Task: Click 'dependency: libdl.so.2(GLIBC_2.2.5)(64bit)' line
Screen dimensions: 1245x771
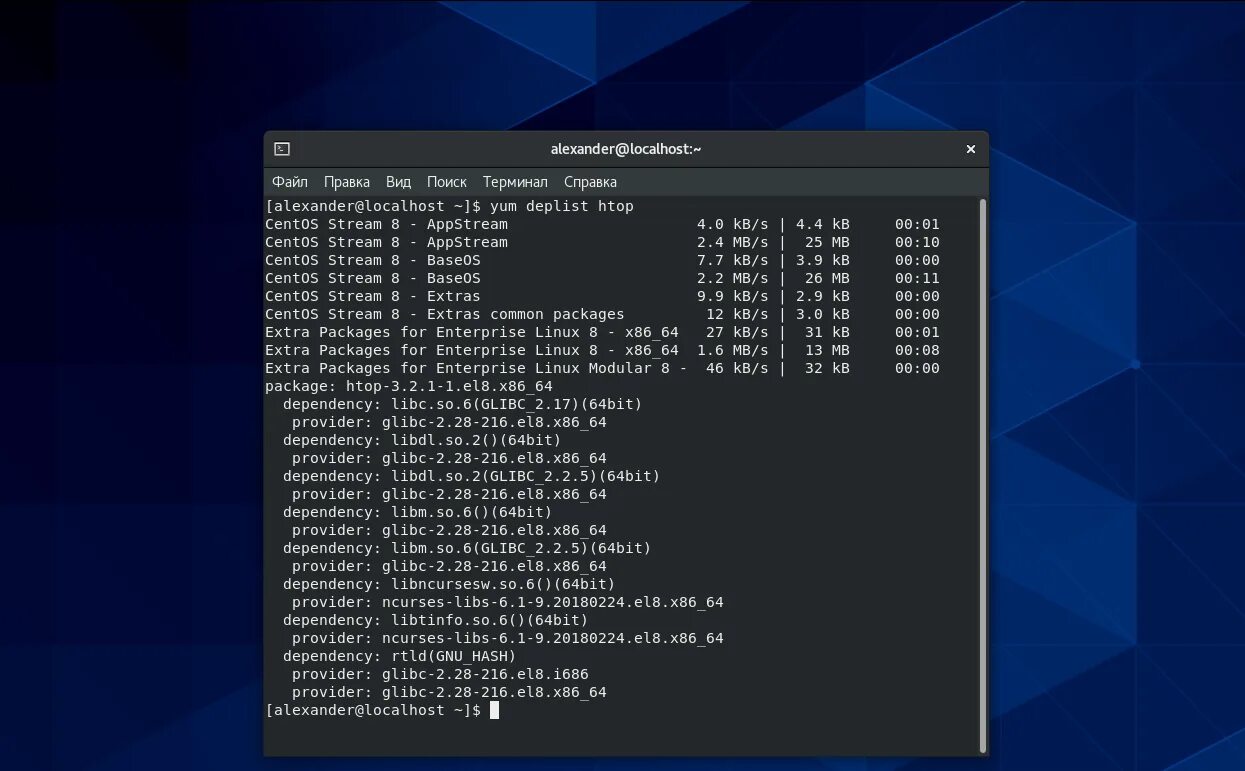Action: (x=471, y=476)
